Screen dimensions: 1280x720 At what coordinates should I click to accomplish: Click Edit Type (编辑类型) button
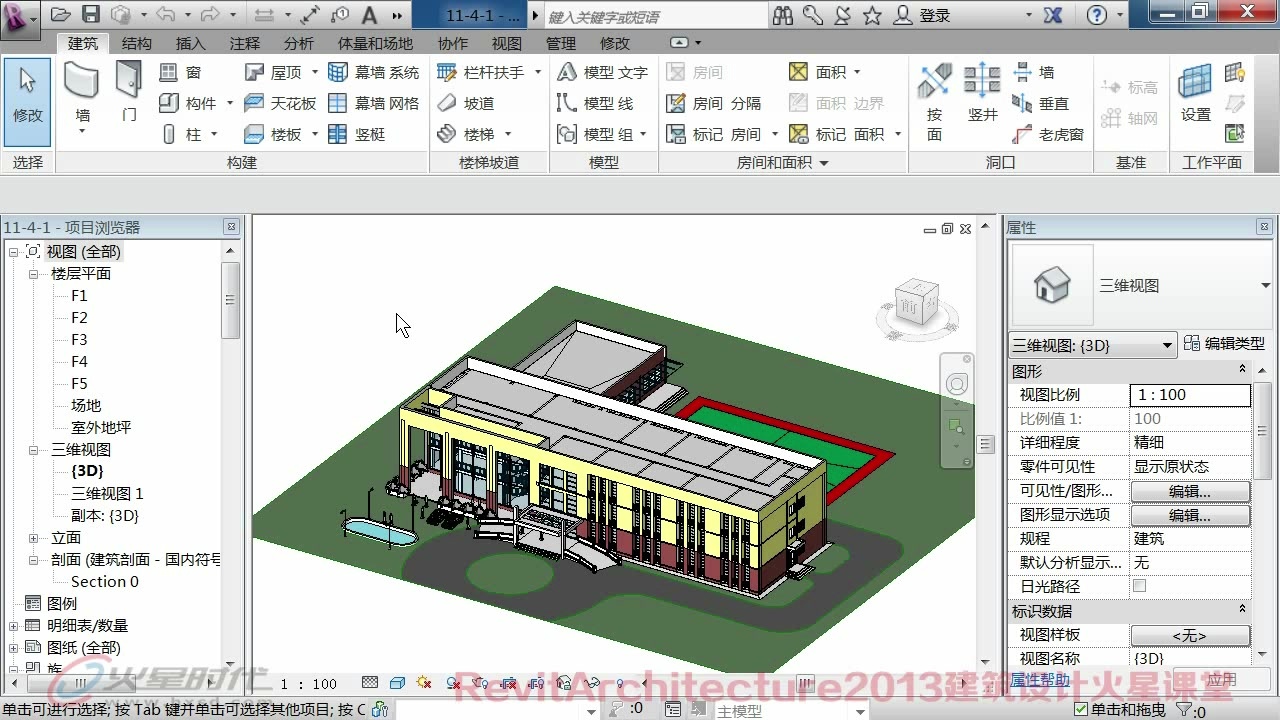coord(1224,343)
